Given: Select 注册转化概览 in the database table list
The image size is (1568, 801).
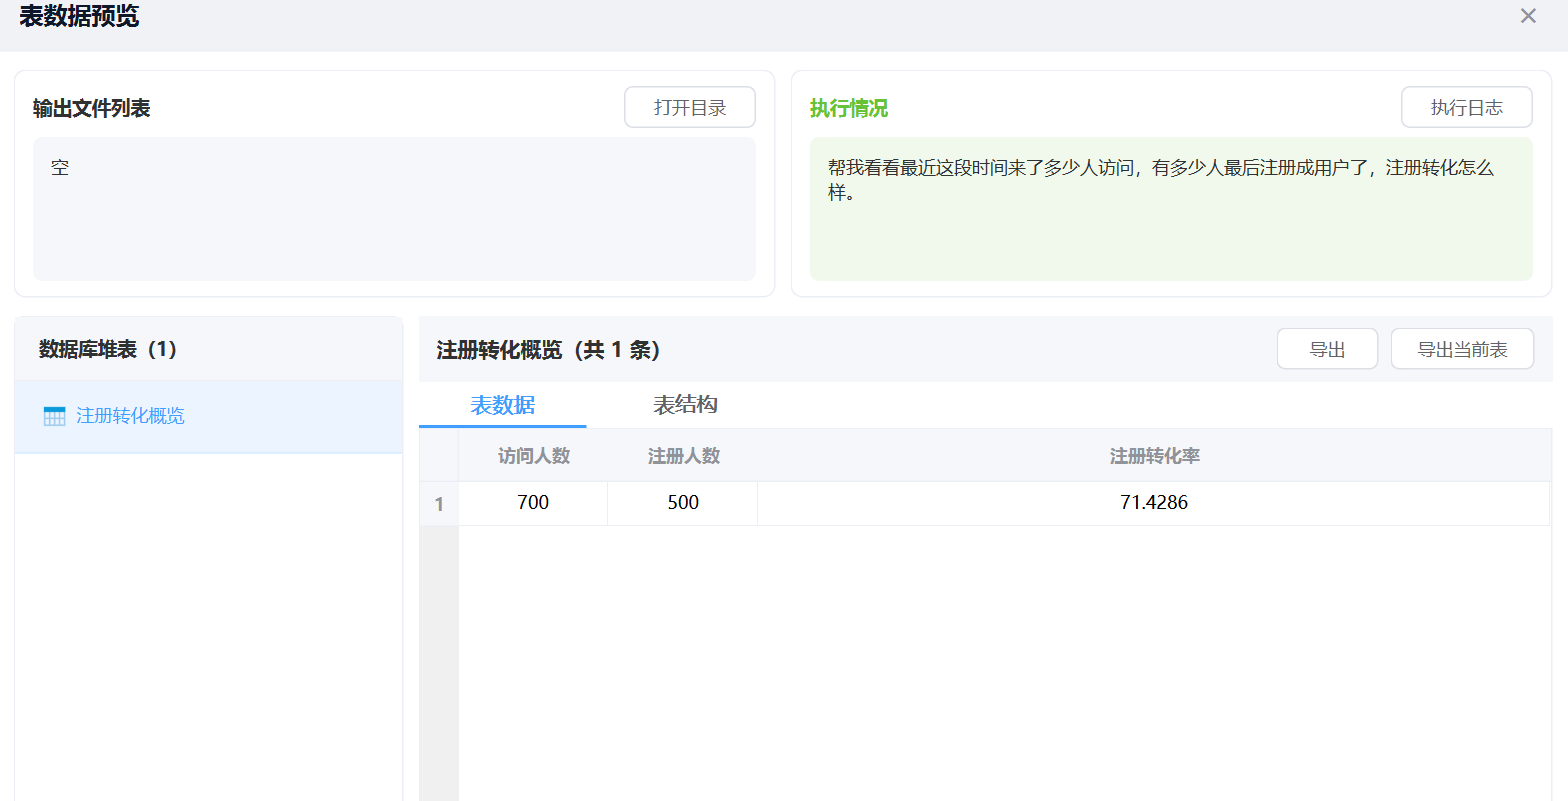Looking at the screenshot, I should pos(130,416).
